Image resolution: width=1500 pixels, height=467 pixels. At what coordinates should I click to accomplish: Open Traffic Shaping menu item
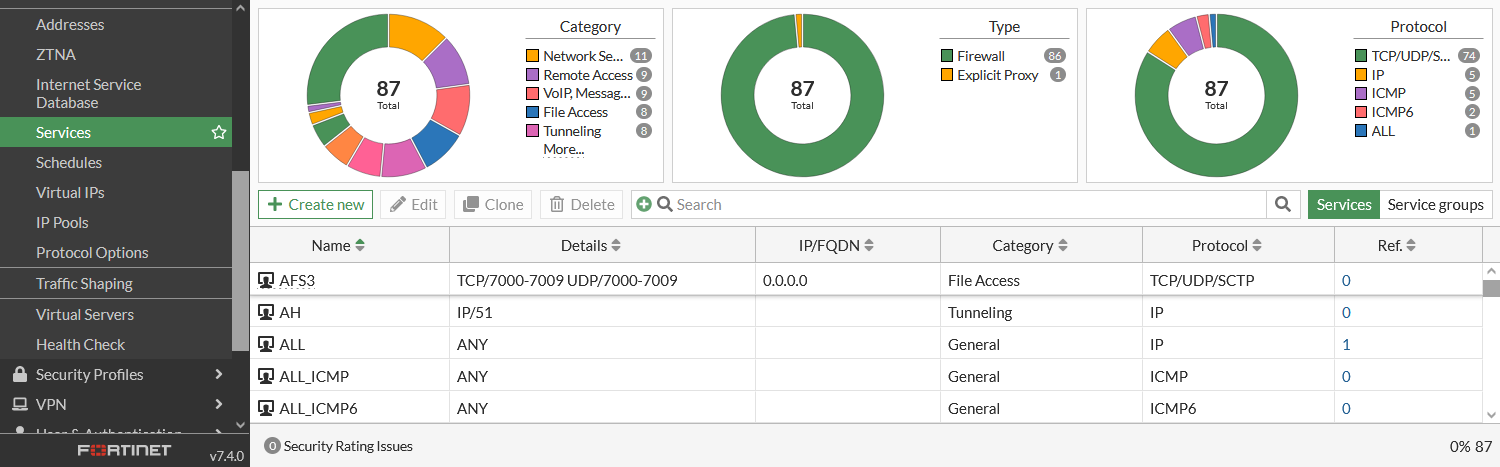(x=84, y=284)
